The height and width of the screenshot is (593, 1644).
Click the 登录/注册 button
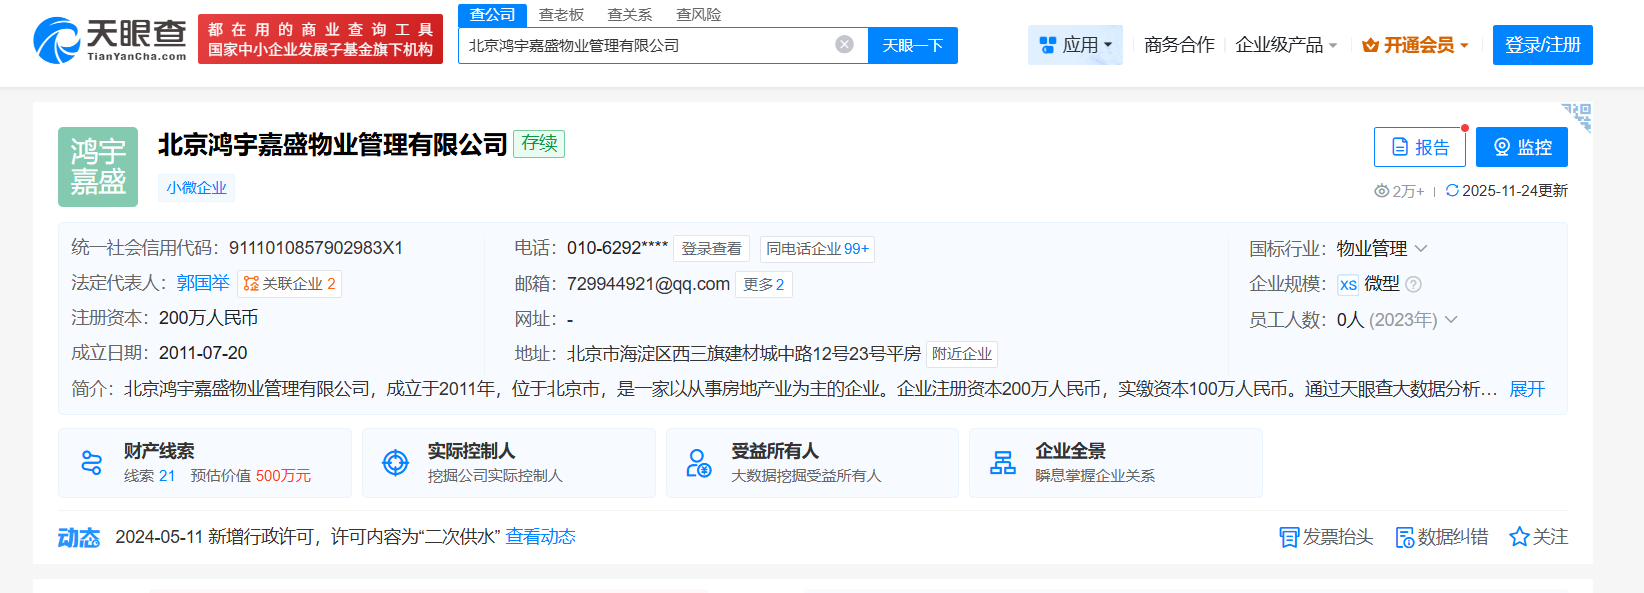tap(1543, 45)
